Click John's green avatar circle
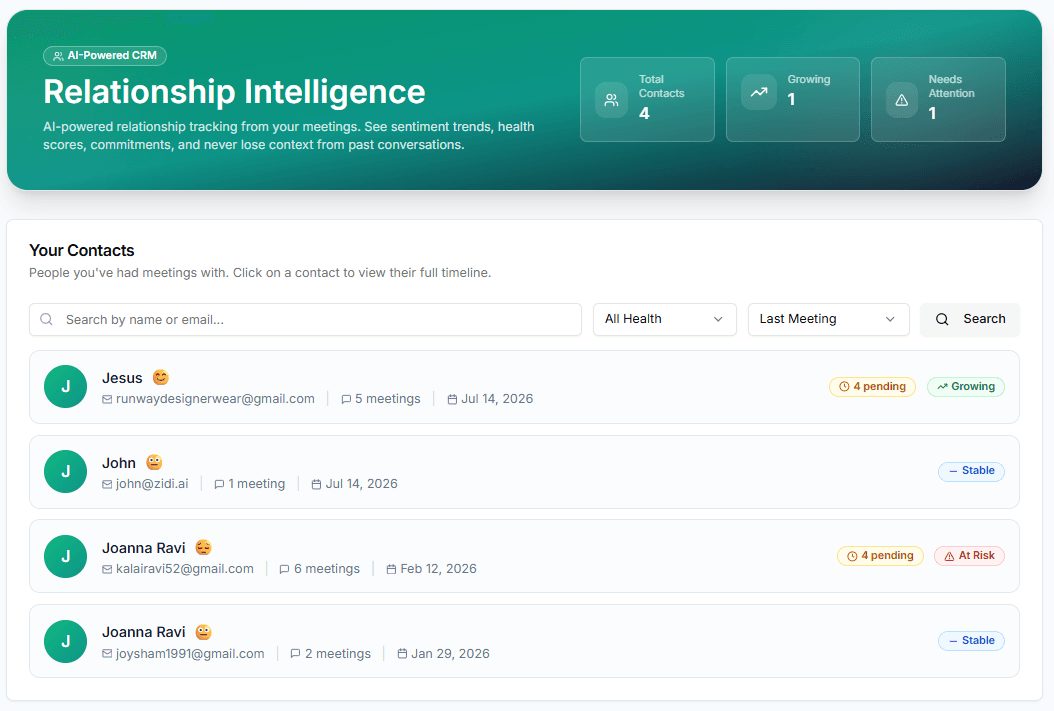 (x=65, y=472)
